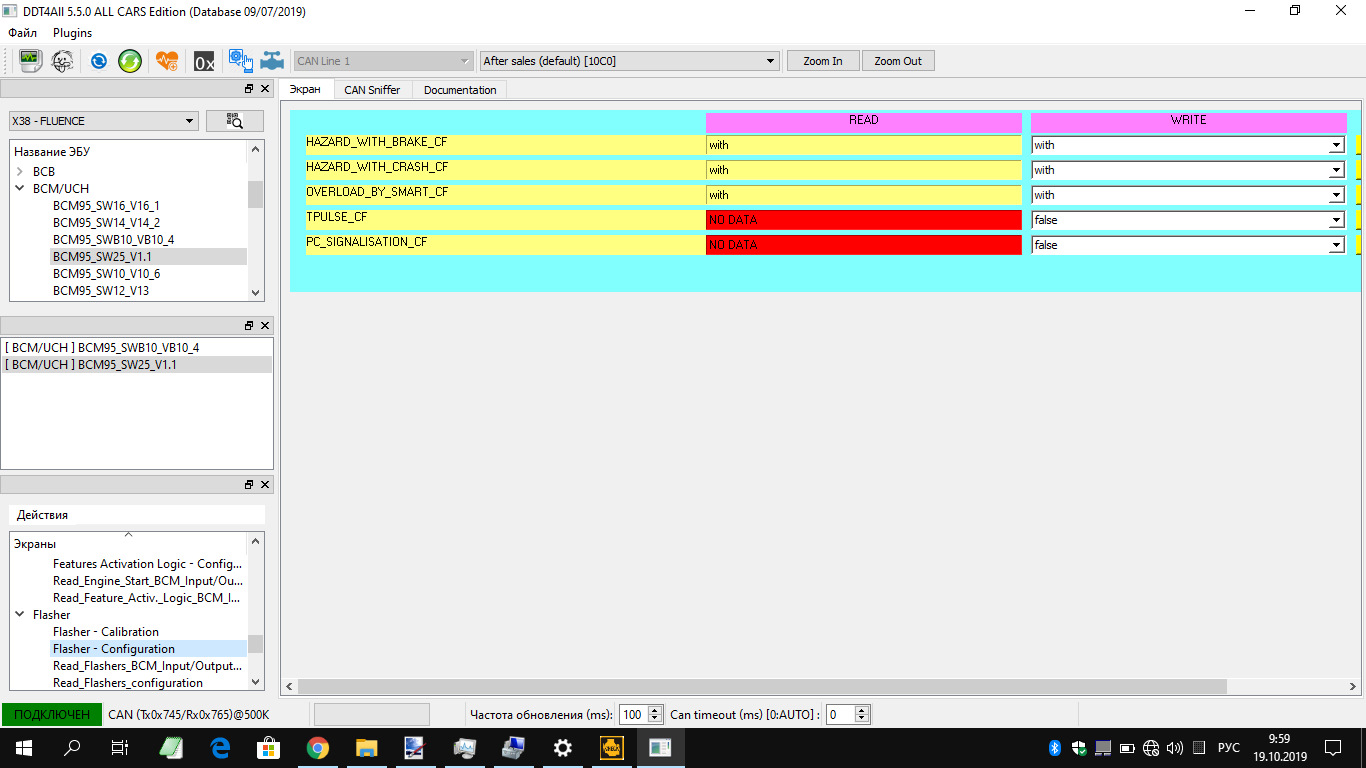Open Windows Settings gear in taskbar
Image resolution: width=1366 pixels, height=768 pixels.
point(563,748)
